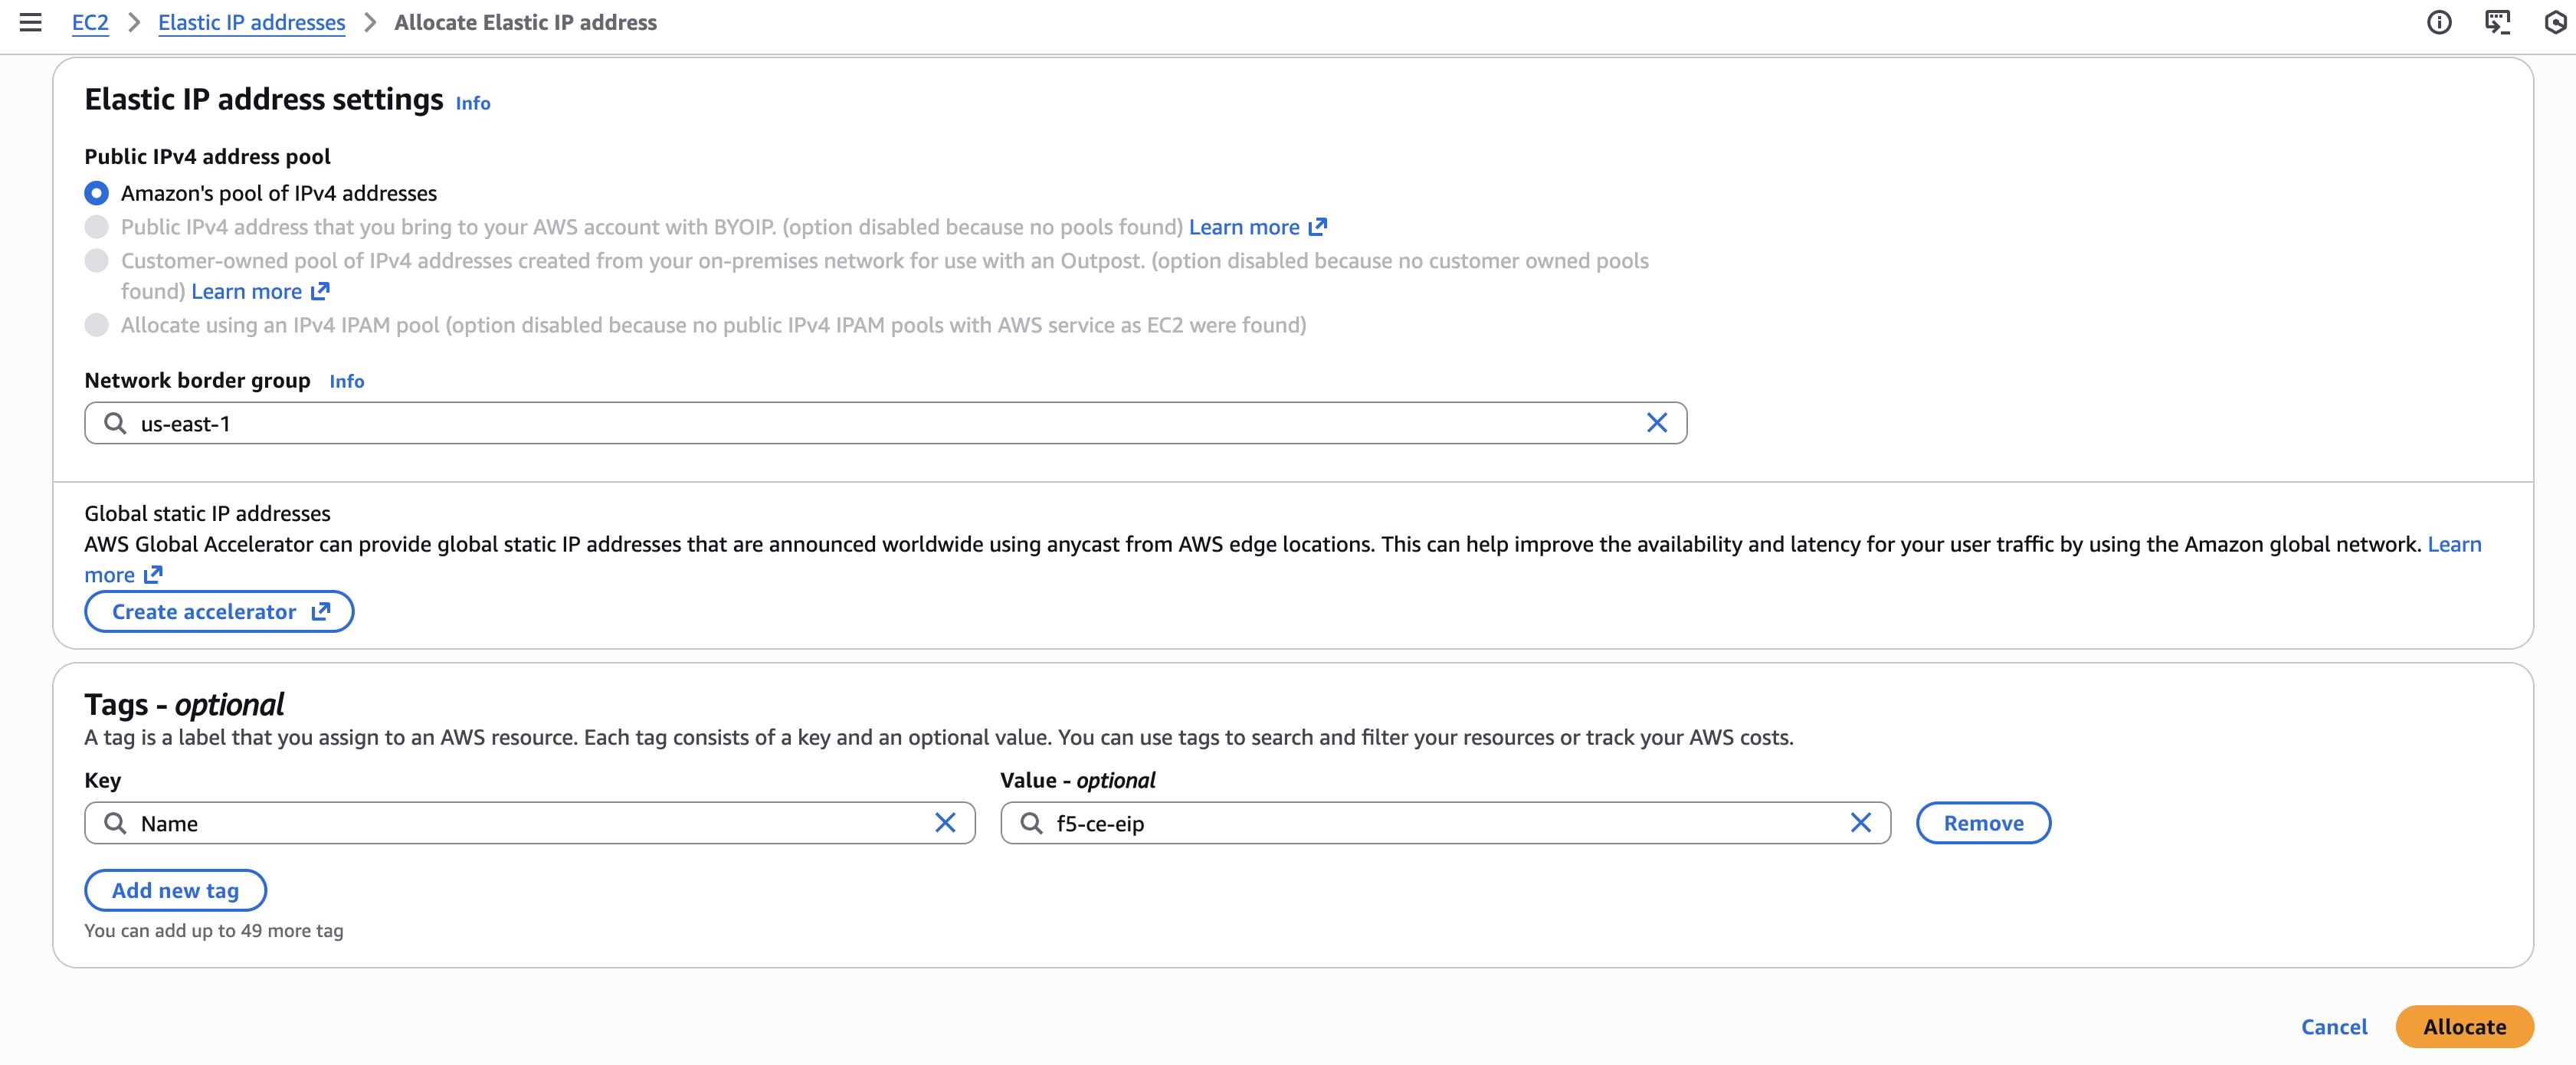2576x1065 pixels.
Task: Go to Elastic IP addresses breadcrumb link
Action: click(x=251, y=22)
